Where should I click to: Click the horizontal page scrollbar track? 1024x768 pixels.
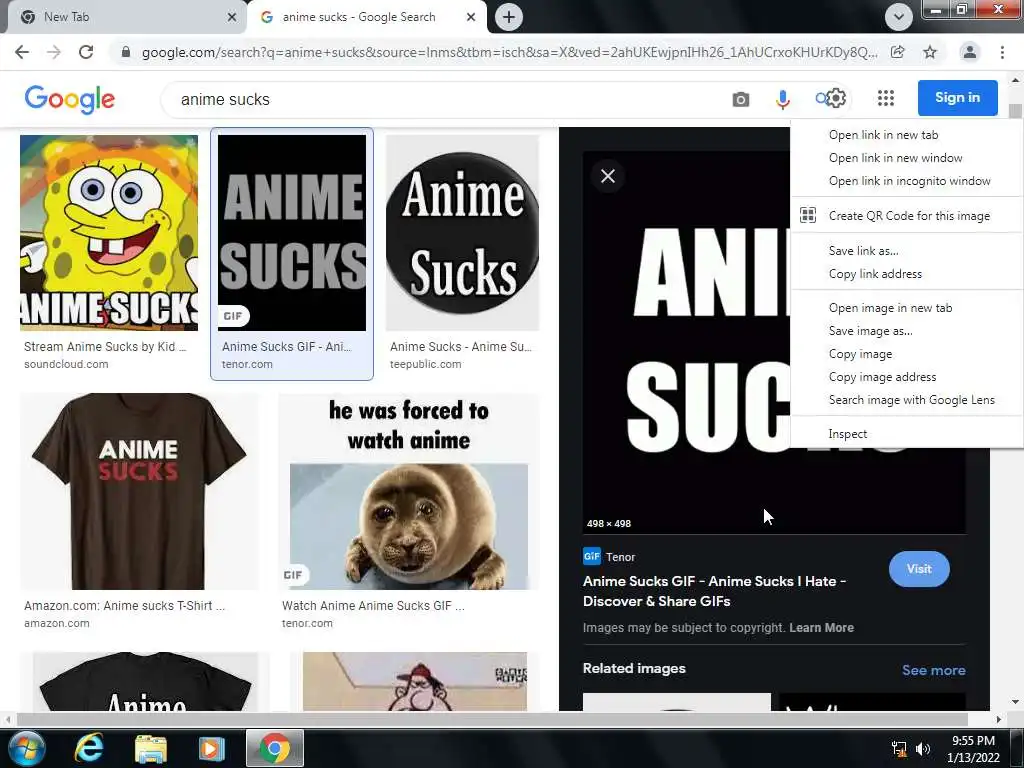point(503,719)
